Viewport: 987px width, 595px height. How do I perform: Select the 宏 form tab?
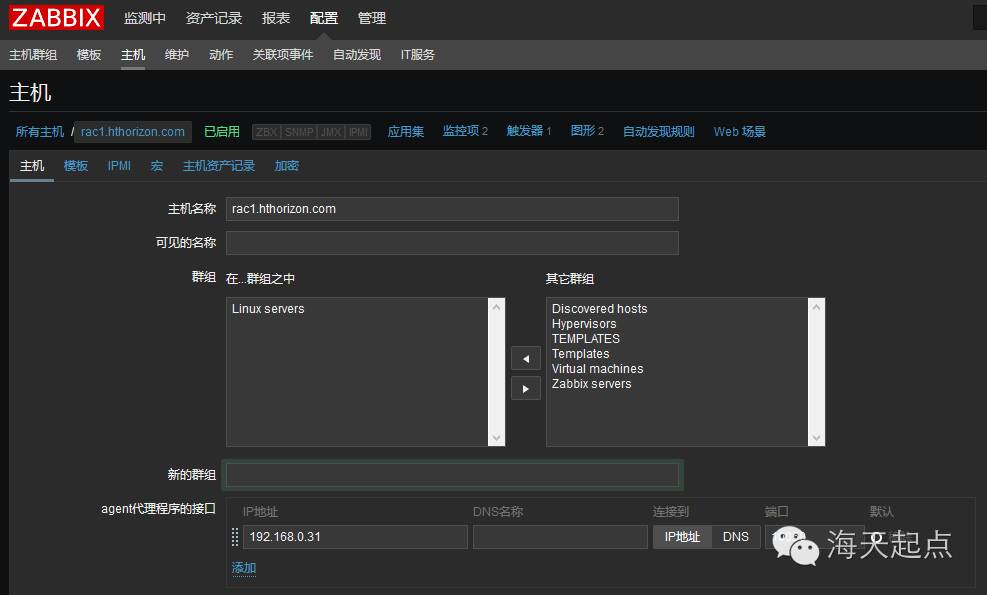[157, 166]
